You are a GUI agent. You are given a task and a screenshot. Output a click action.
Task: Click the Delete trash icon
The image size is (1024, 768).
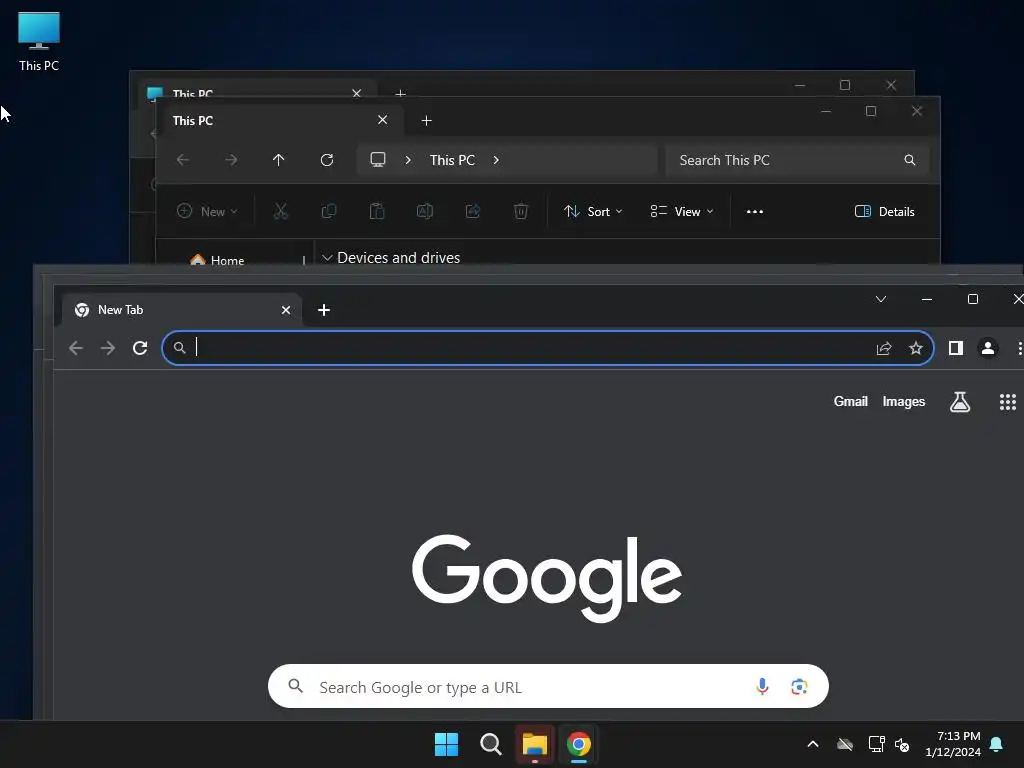click(x=520, y=212)
